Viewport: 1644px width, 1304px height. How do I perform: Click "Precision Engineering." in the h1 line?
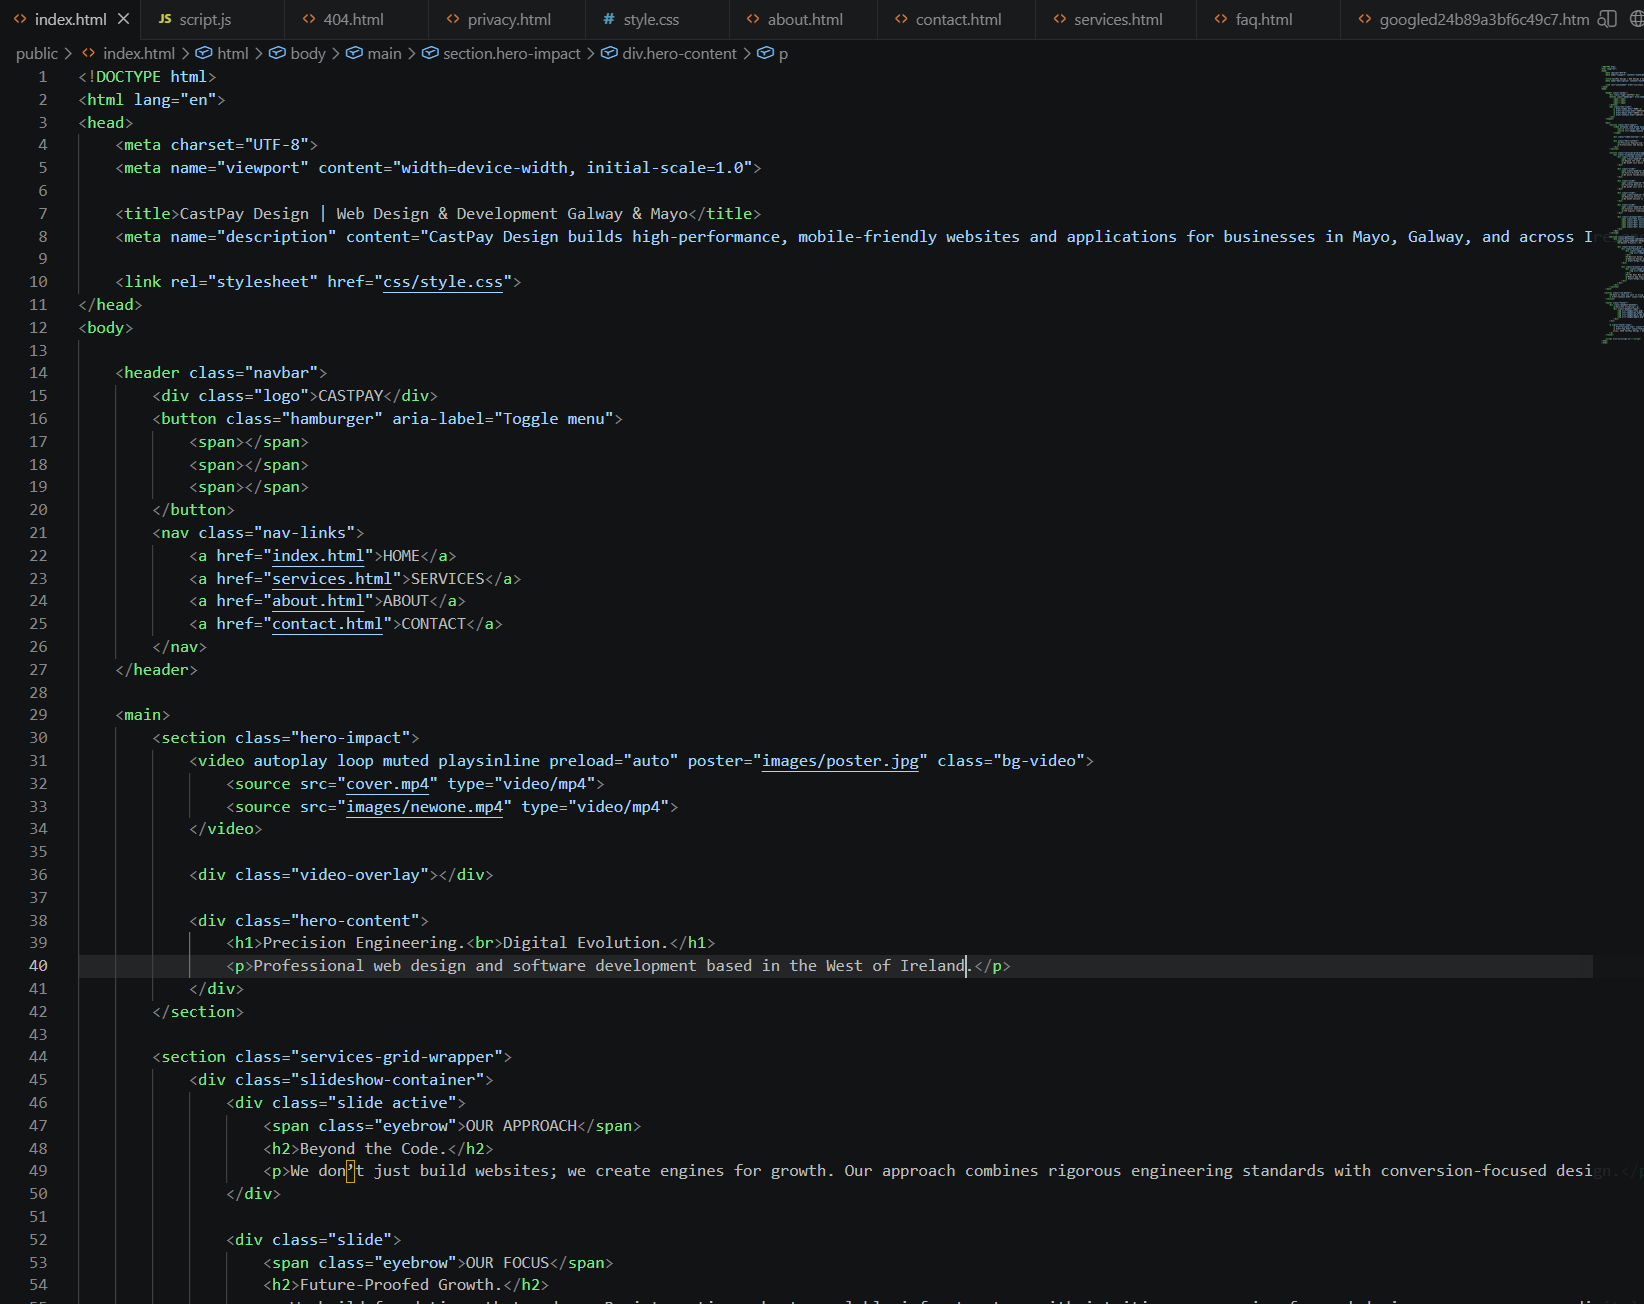point(364,943)
